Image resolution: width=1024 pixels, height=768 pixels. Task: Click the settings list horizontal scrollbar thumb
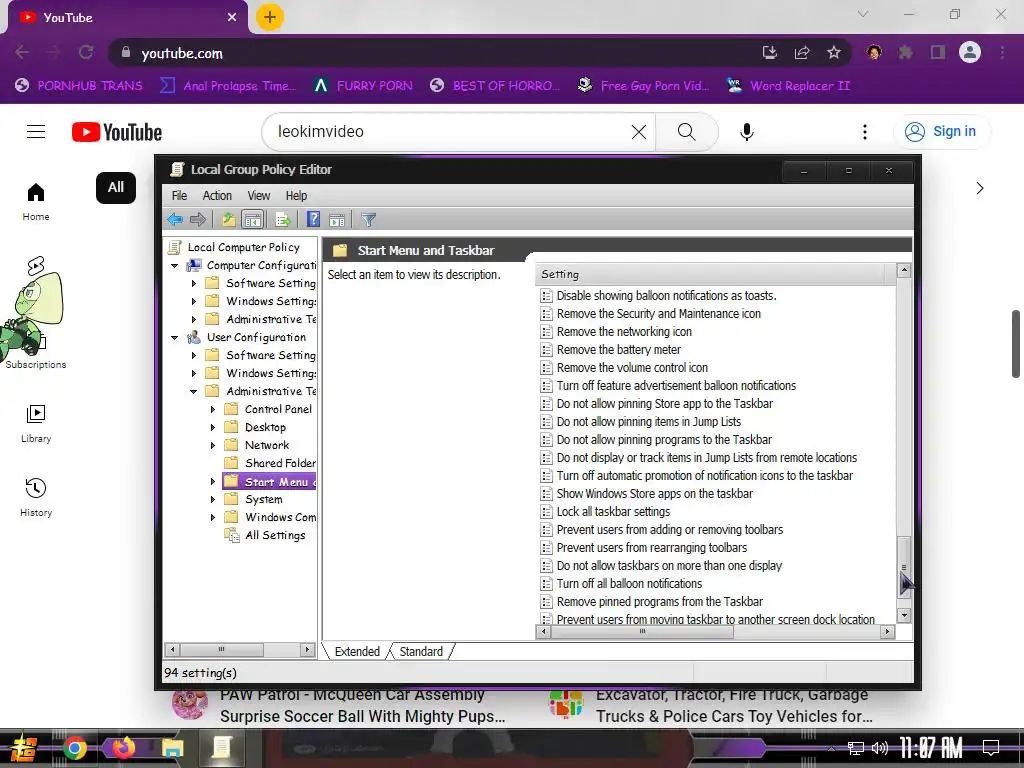642,632
